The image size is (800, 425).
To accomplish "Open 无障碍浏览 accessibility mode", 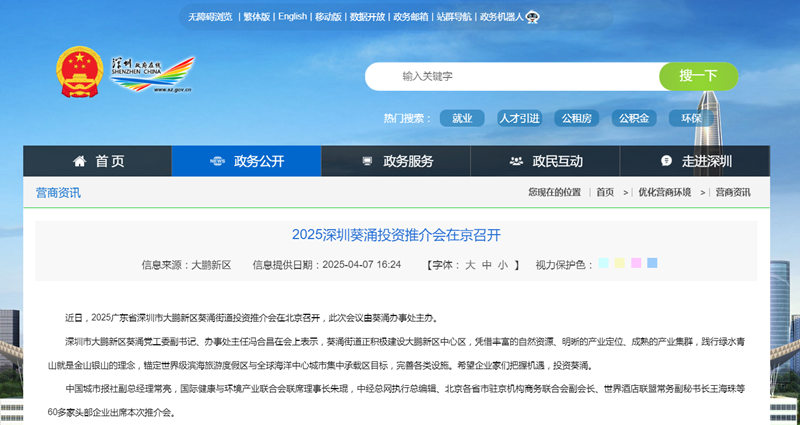I will 210,17.
